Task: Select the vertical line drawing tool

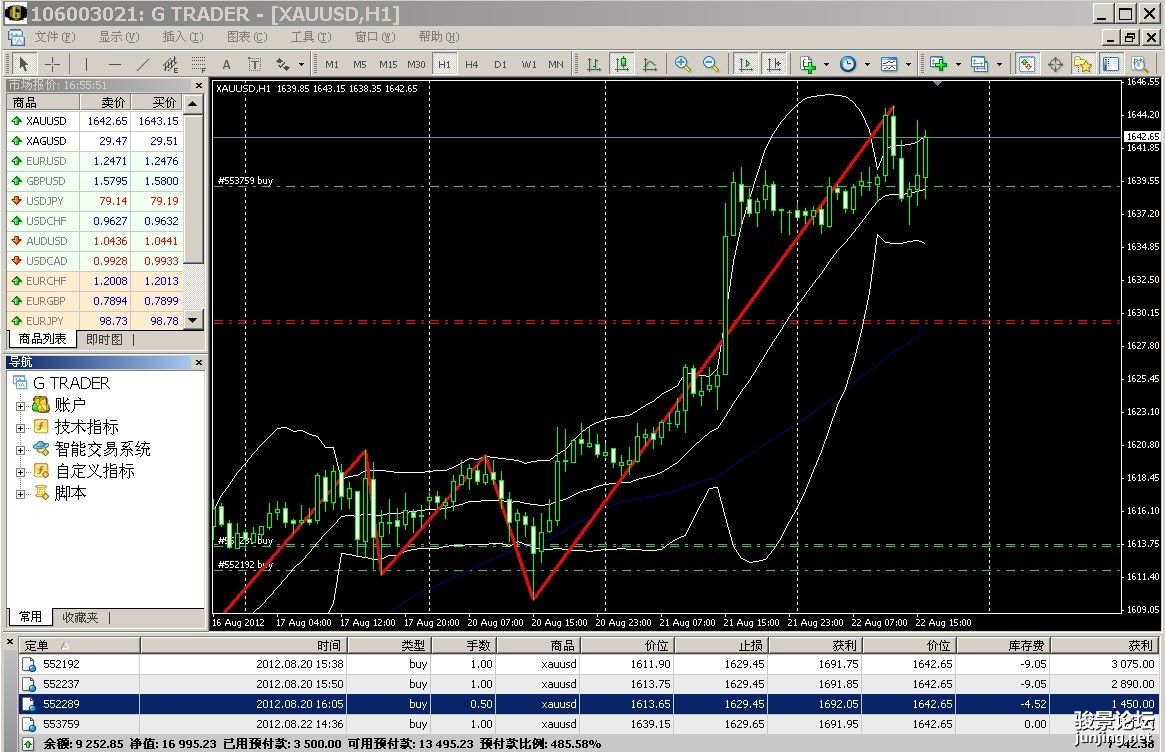Action: (85, 64)
